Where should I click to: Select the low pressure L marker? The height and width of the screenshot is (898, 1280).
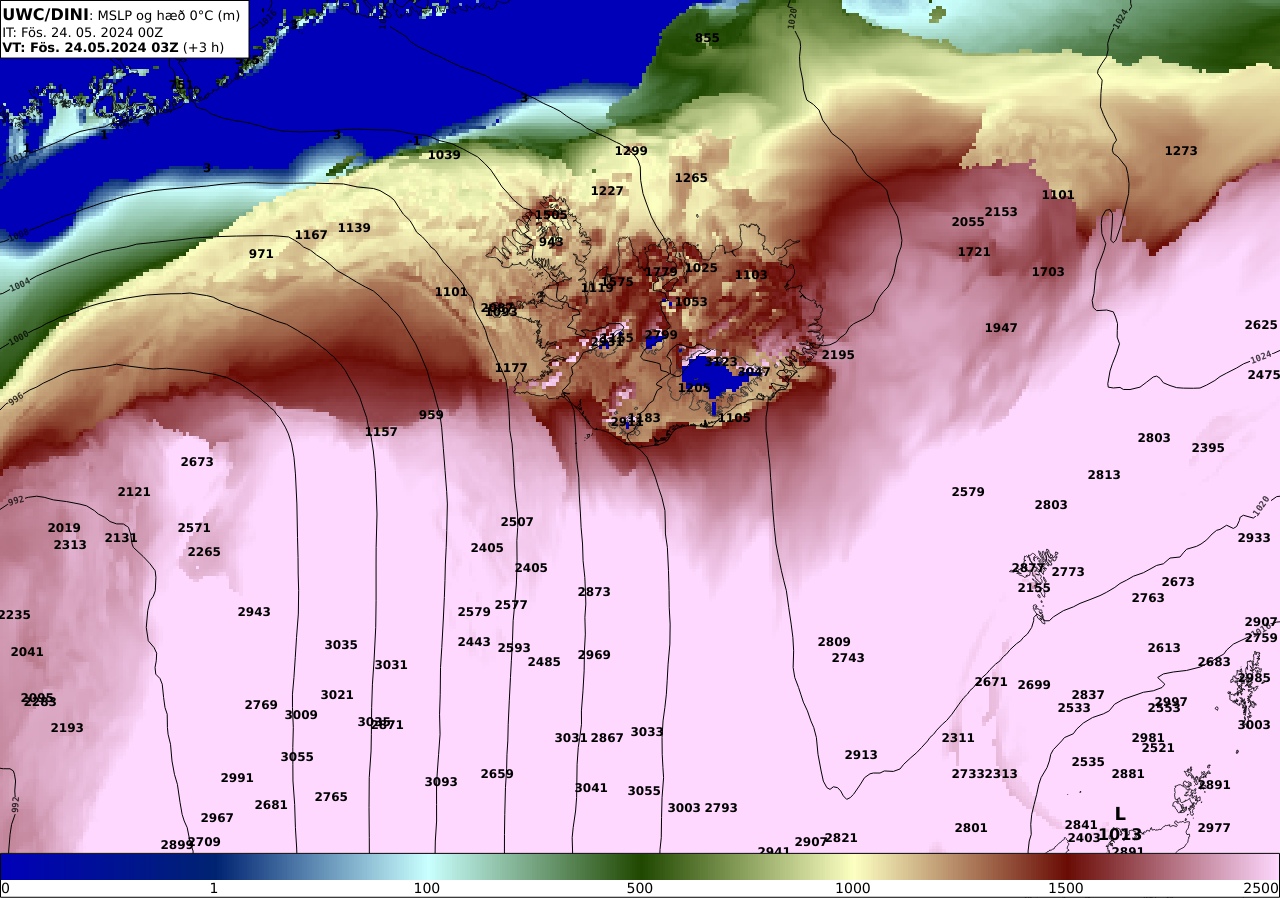[x=1120, y=815]
